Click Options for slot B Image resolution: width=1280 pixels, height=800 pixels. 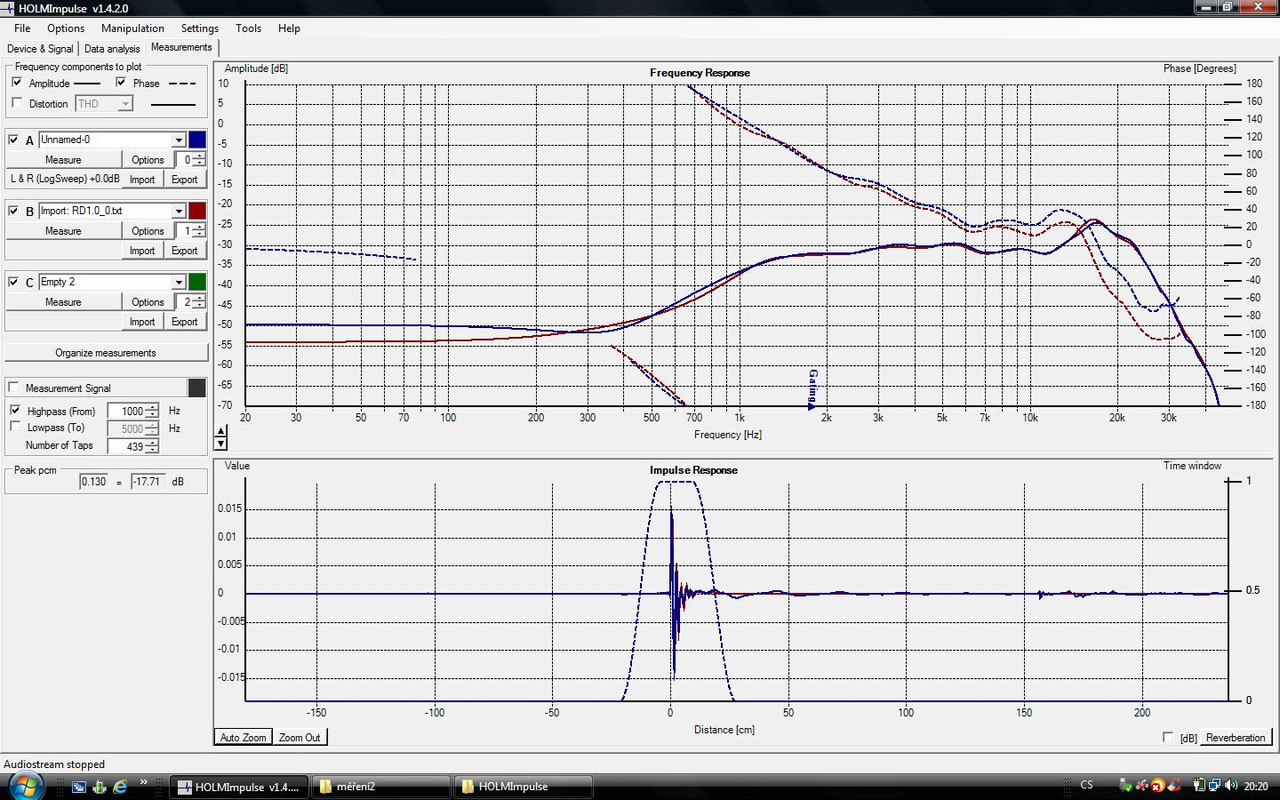point(148,231)
